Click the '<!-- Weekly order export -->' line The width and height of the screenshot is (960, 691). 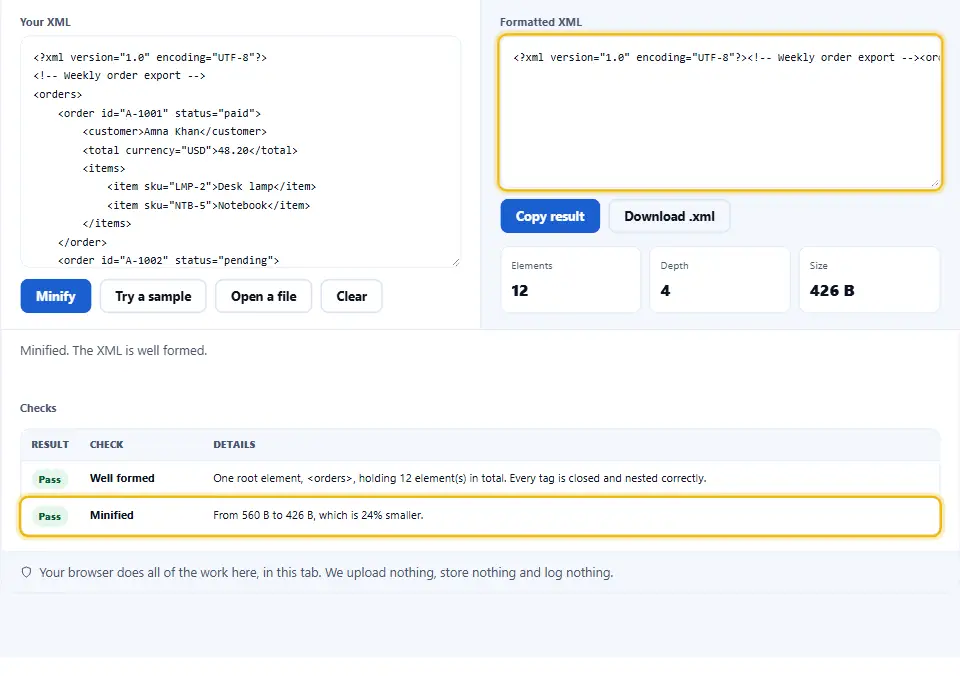[119, 76]
